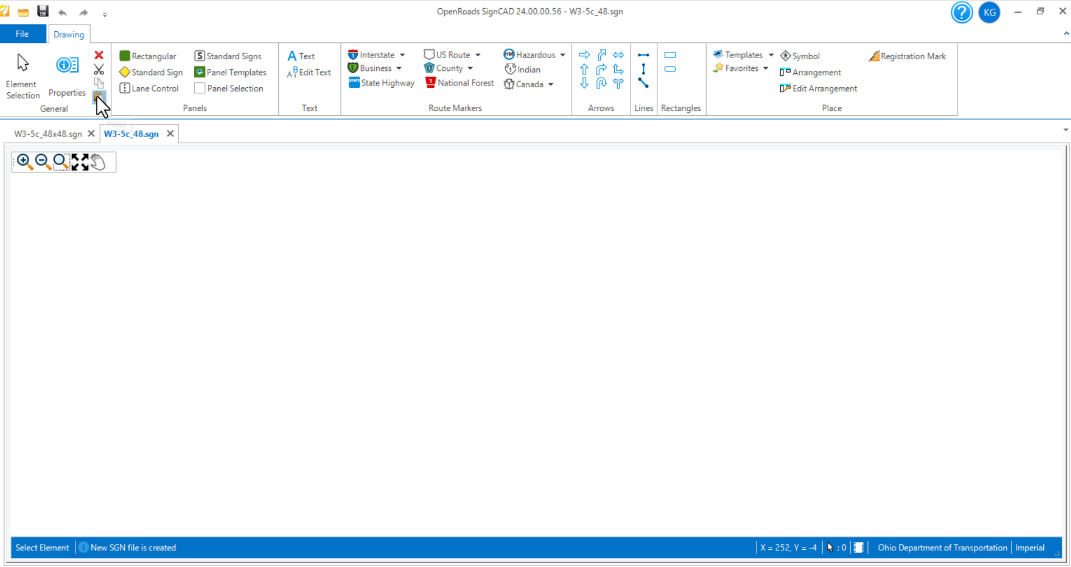Expand the County route dropdown
The height and width of the screenshot is (567, 1071).
point(470,68)
